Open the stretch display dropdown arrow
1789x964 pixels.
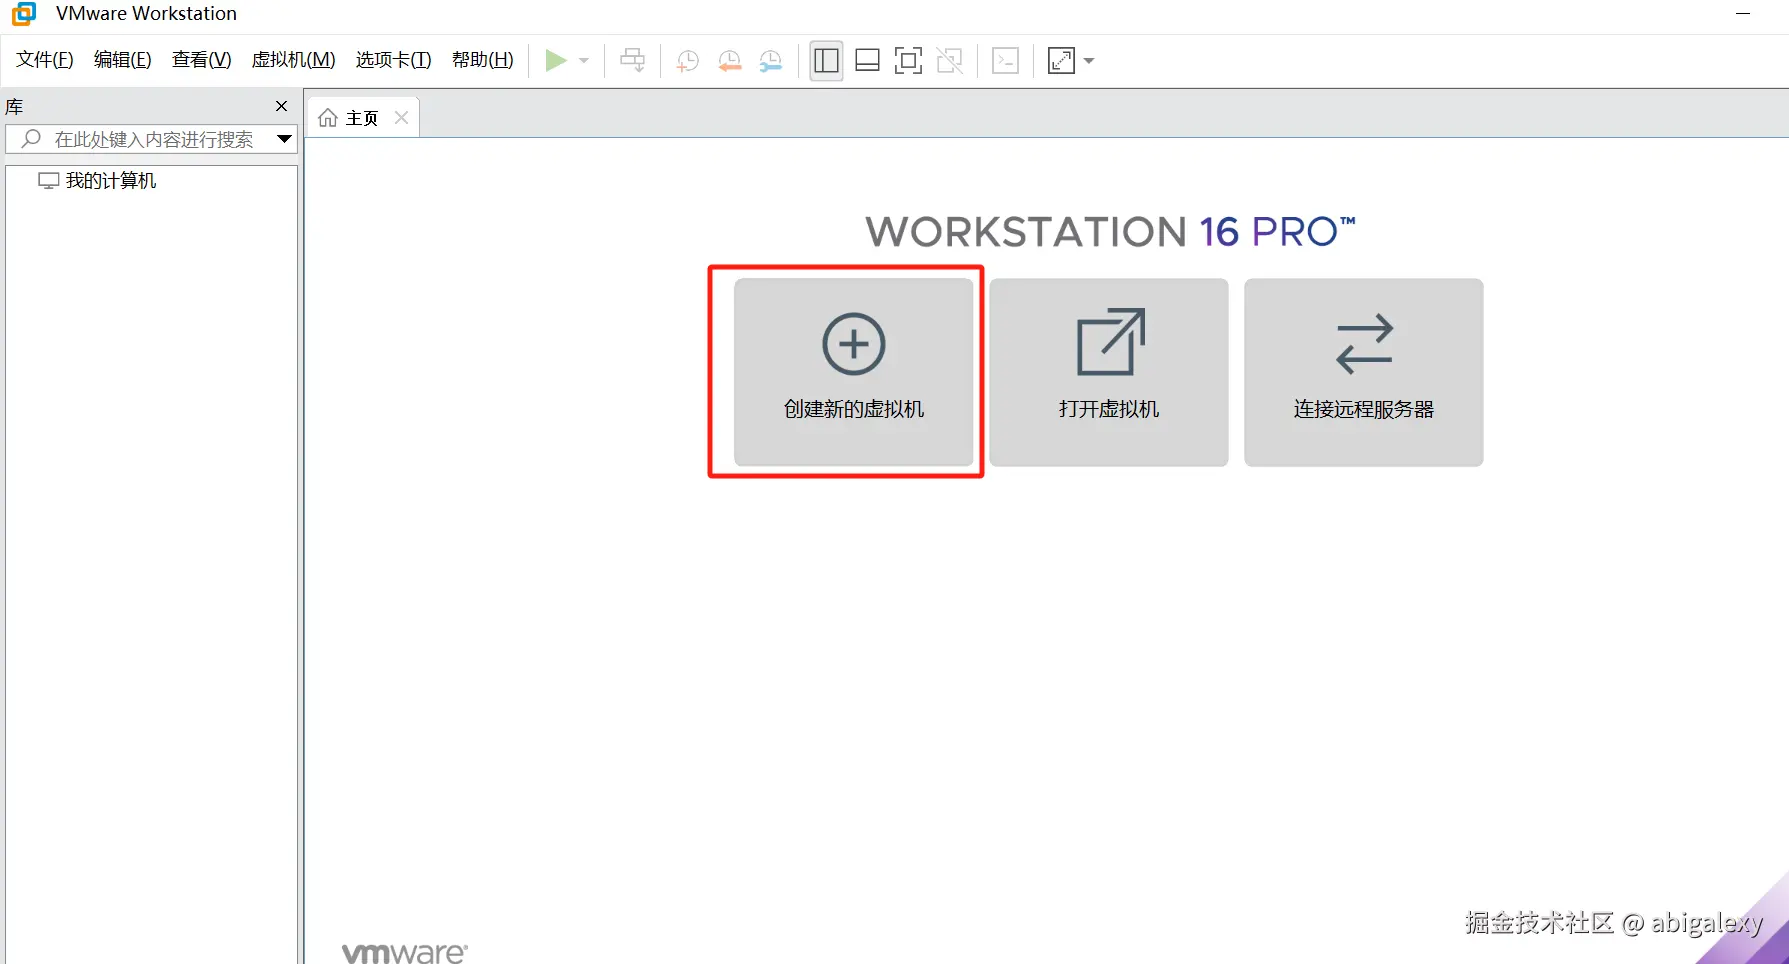(1089, 61)
